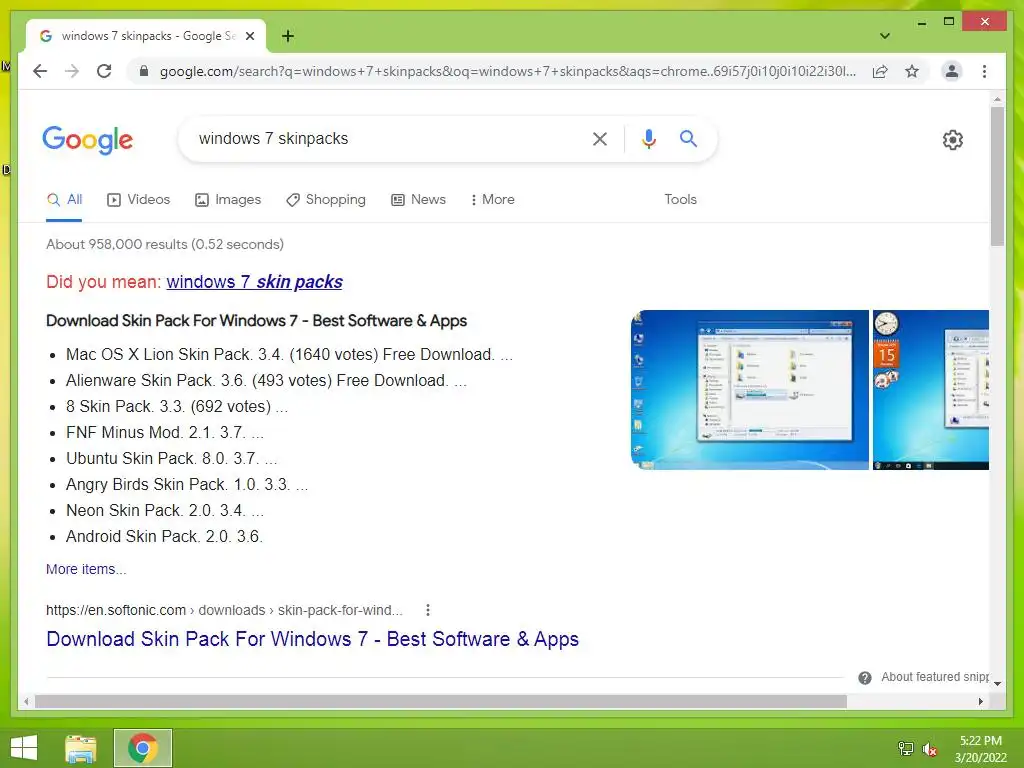Open result options three-dot menu
This screenshot has height=768, width=1024.
428,610
